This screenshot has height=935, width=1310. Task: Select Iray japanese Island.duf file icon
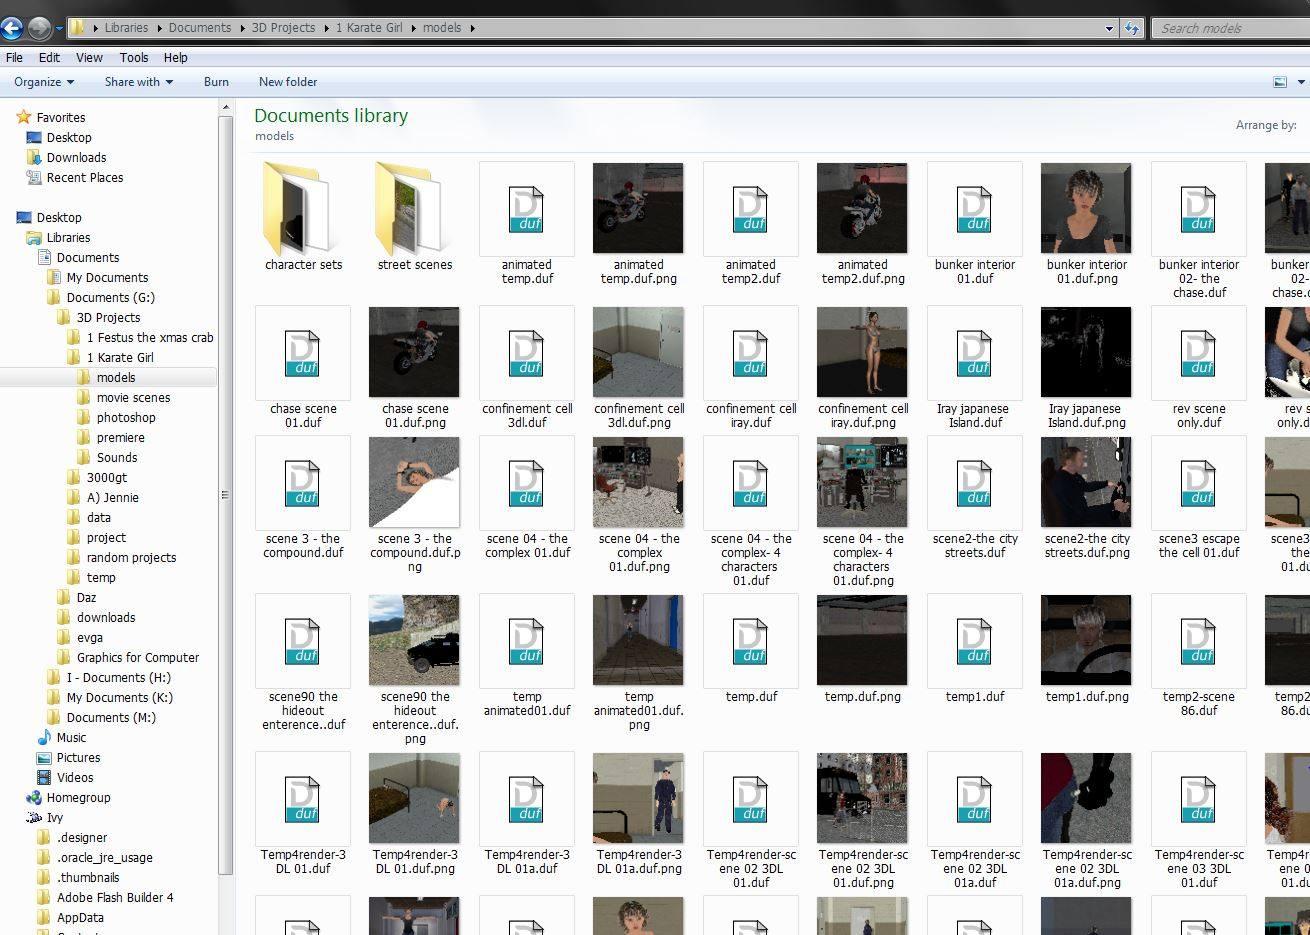[x=975, y=353]
